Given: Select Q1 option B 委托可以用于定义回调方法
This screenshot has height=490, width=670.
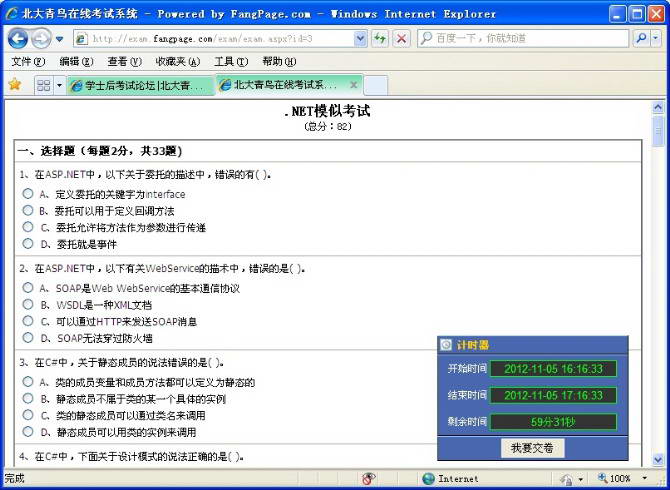Looking at the screenshot, I should point(28,210).
